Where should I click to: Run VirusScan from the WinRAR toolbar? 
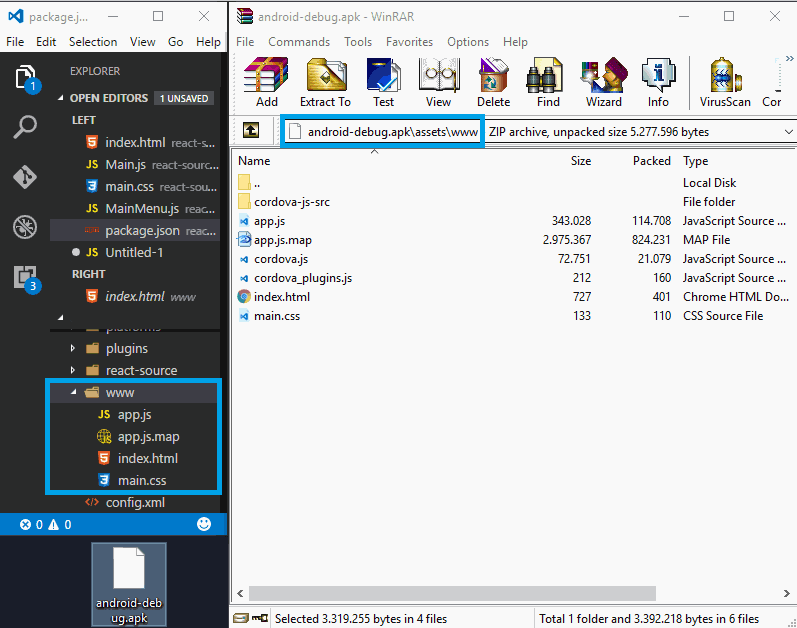click(725, 82)
